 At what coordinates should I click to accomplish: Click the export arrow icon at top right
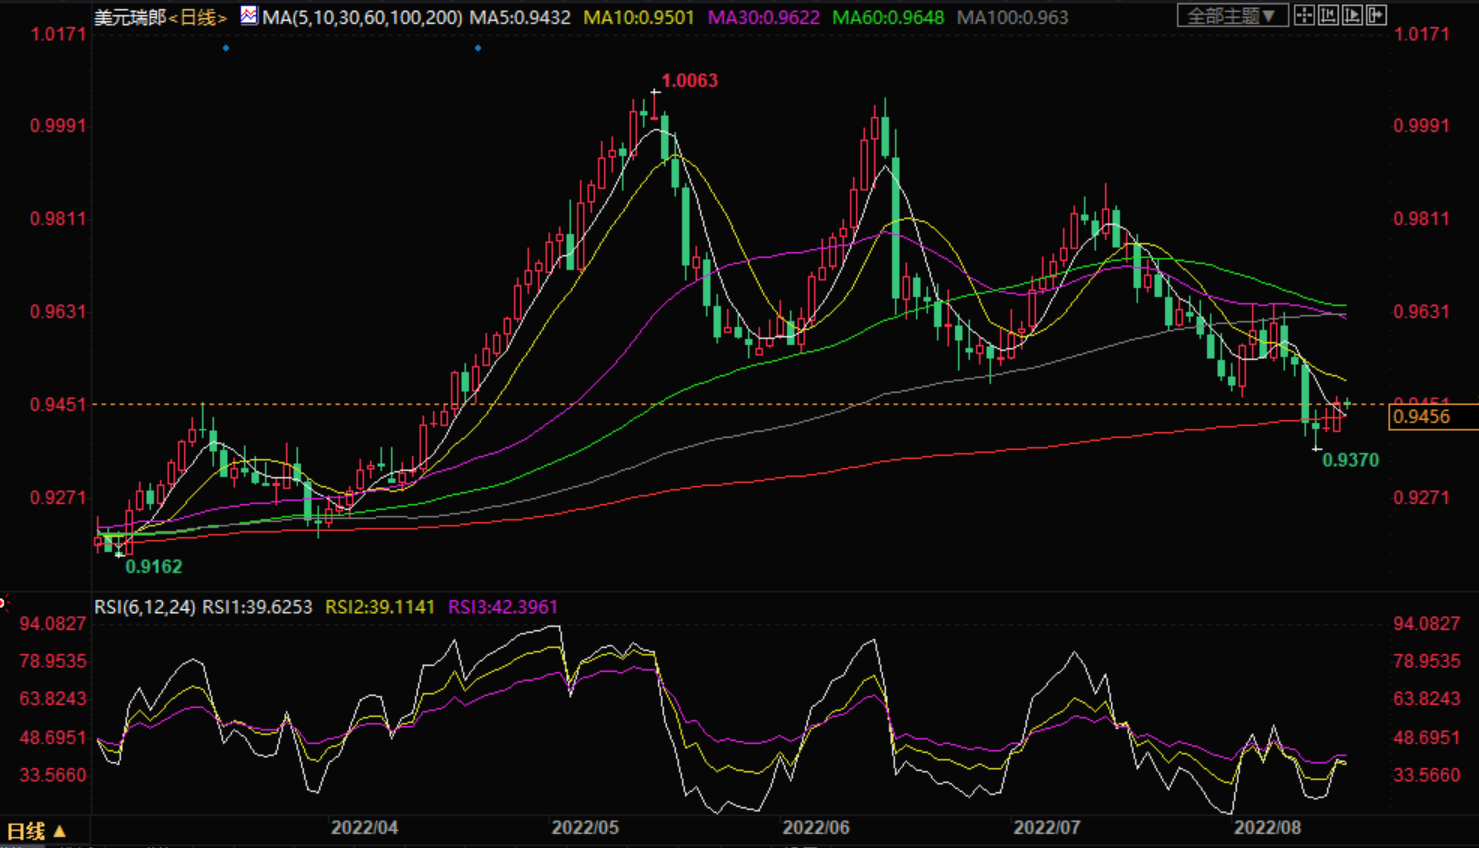pyautogui.click(x=1376, y=16)
